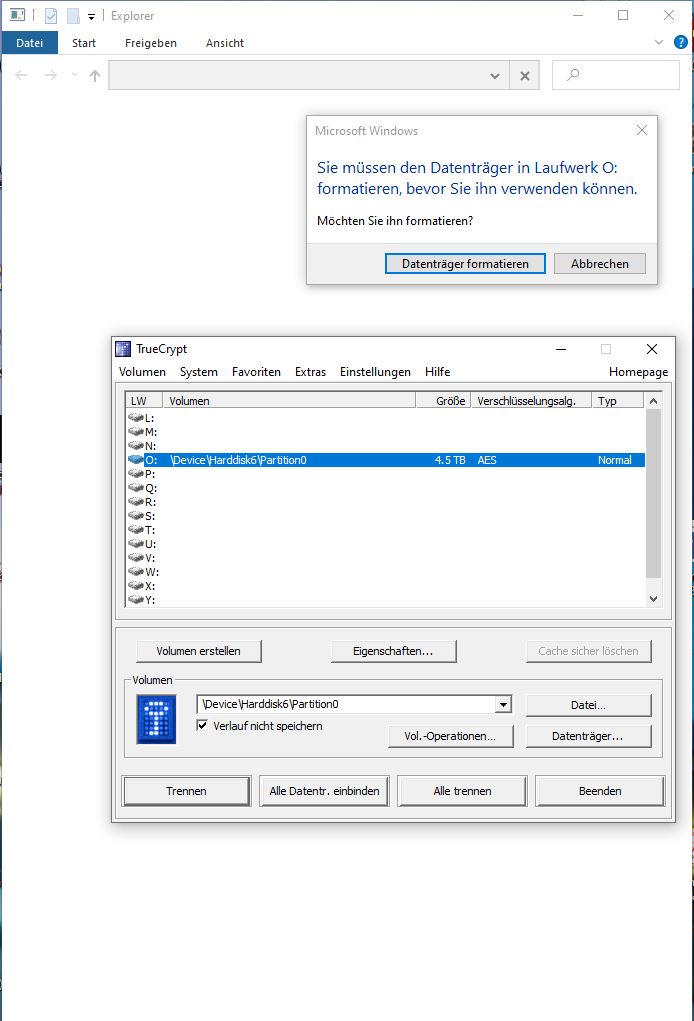Screen dimensions: 694x1021
Task: Click the Volumen column header in list
Action: pyautogui.click(x=289, y=400)
